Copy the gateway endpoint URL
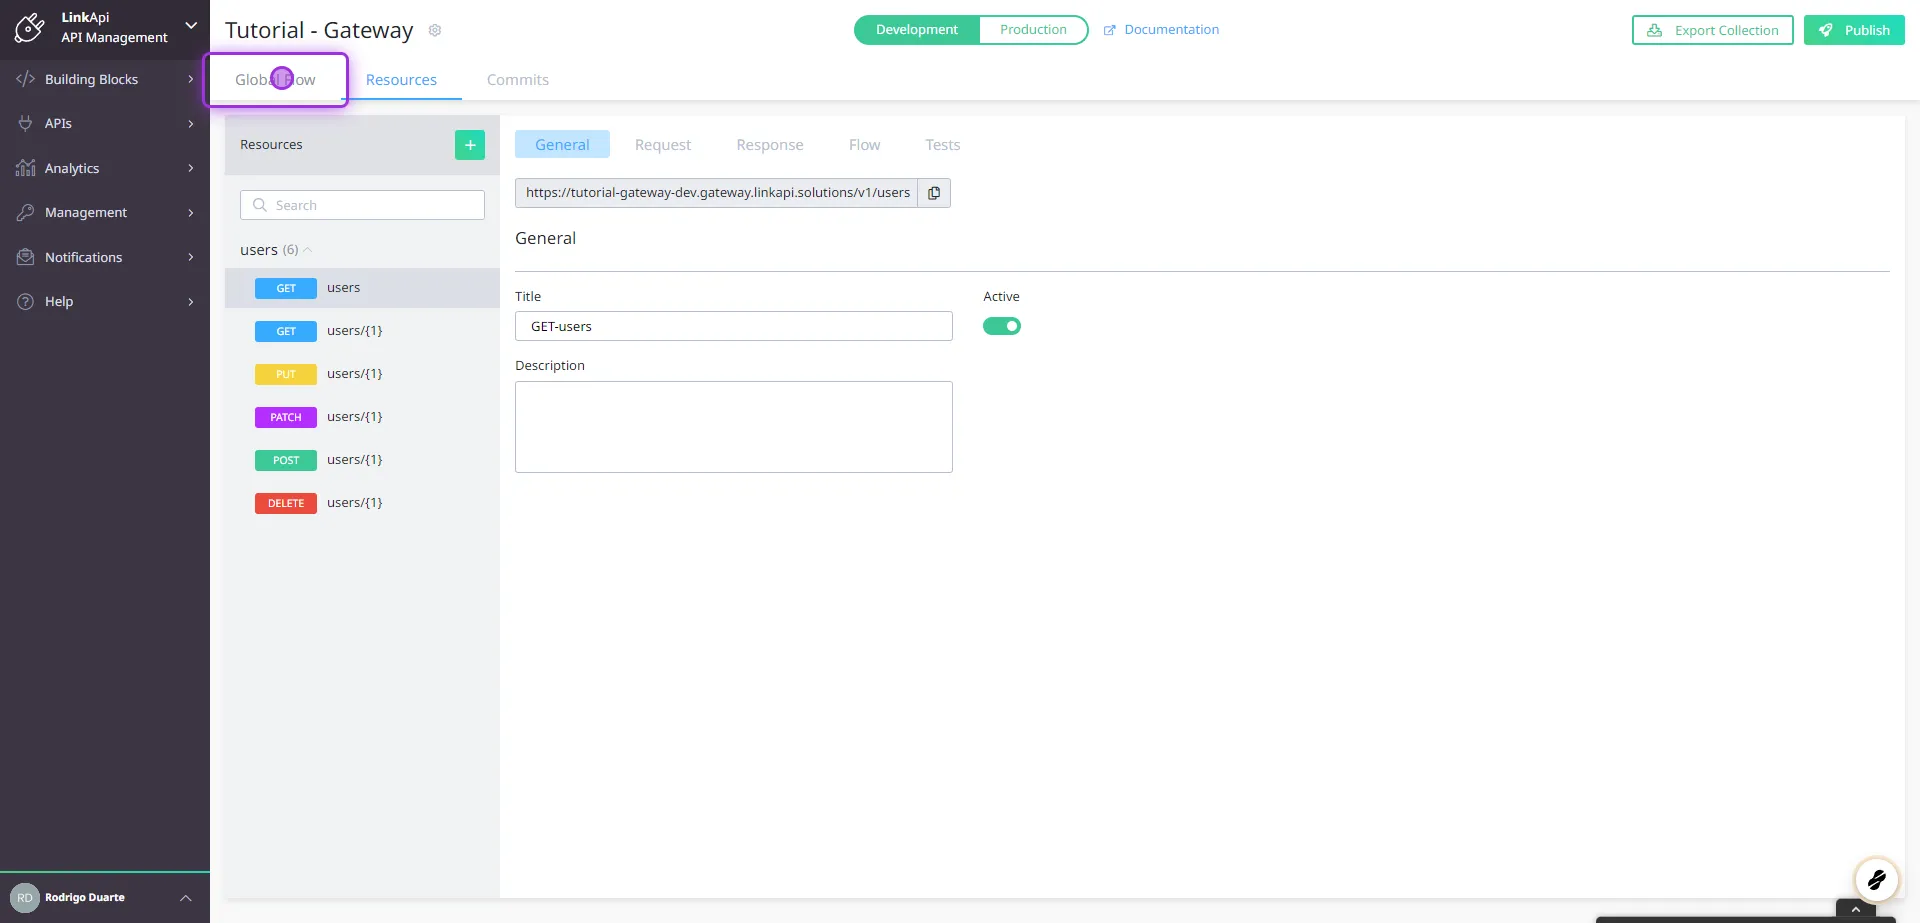Viewport: 1920px width, 923px height. tap(933, 192)
